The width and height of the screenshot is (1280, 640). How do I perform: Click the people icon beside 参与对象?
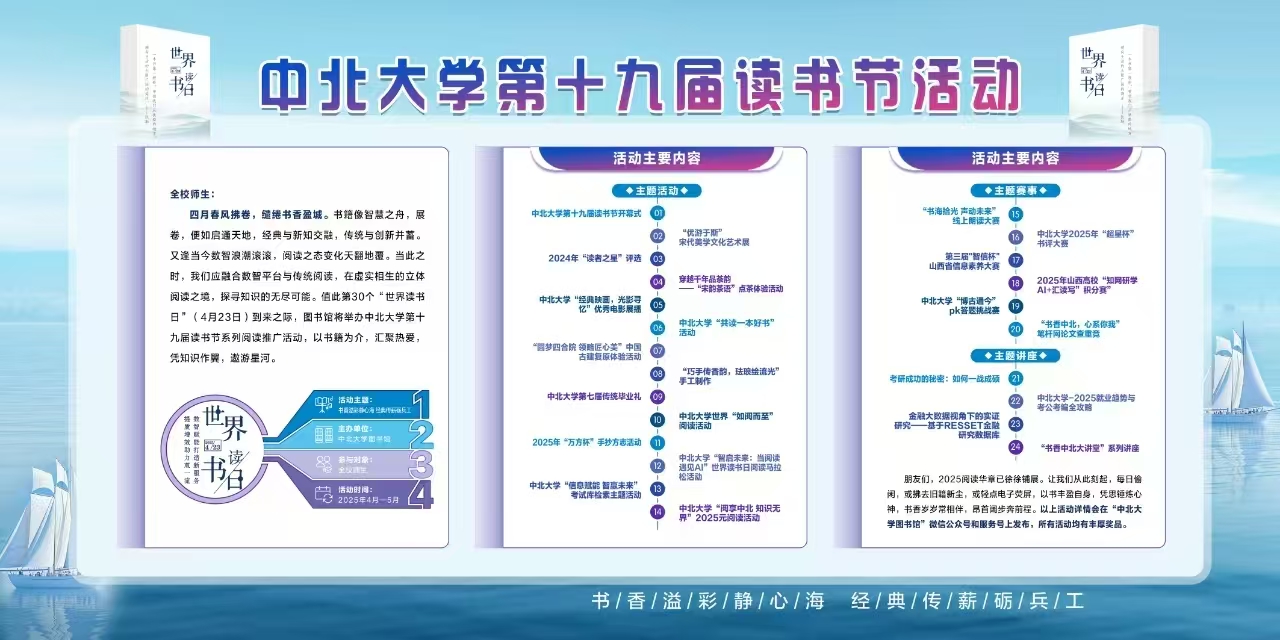tap(323, 464)
